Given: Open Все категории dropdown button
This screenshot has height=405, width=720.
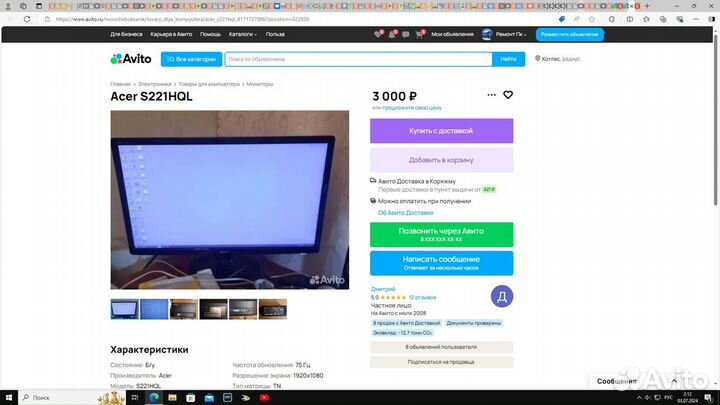Looking at the screenshot, I should tap(191, 59).
